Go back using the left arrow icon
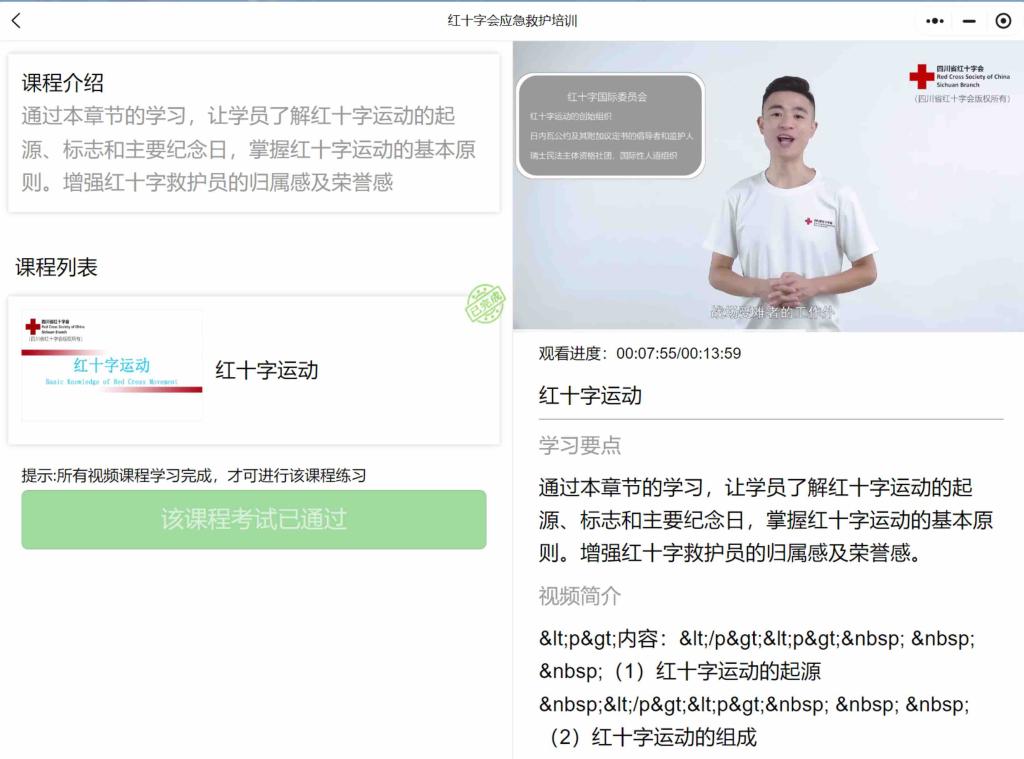Screen dimensions: 1024x759 16,21
